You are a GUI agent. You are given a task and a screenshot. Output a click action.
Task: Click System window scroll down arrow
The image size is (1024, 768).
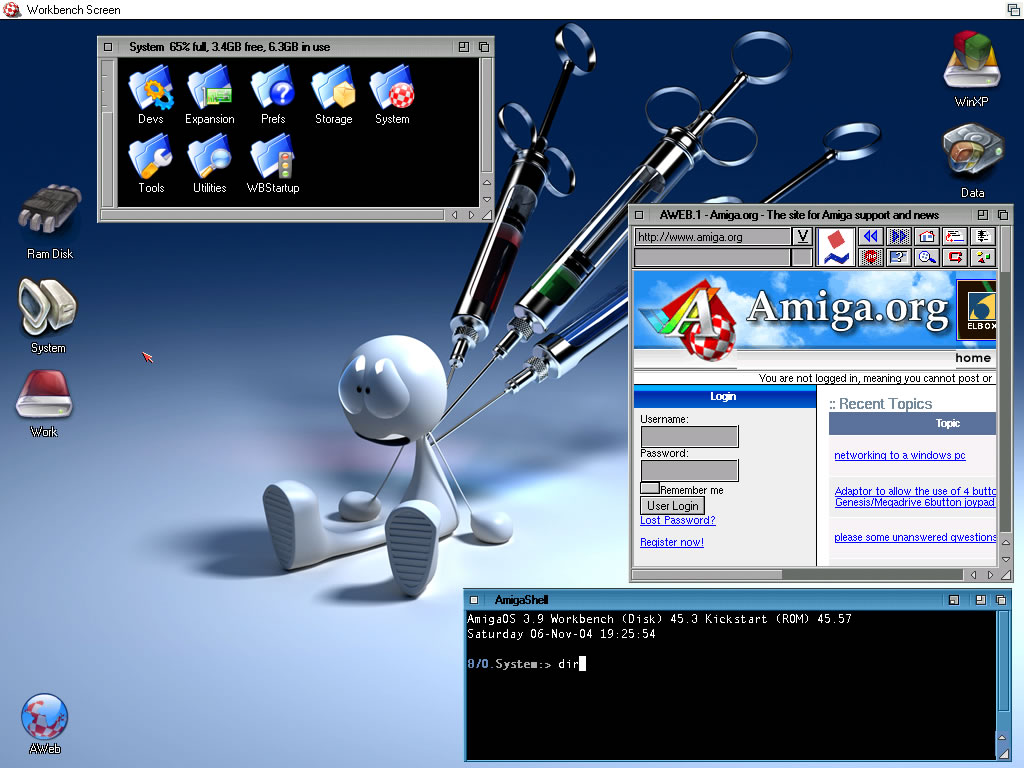tap(487, 199)
